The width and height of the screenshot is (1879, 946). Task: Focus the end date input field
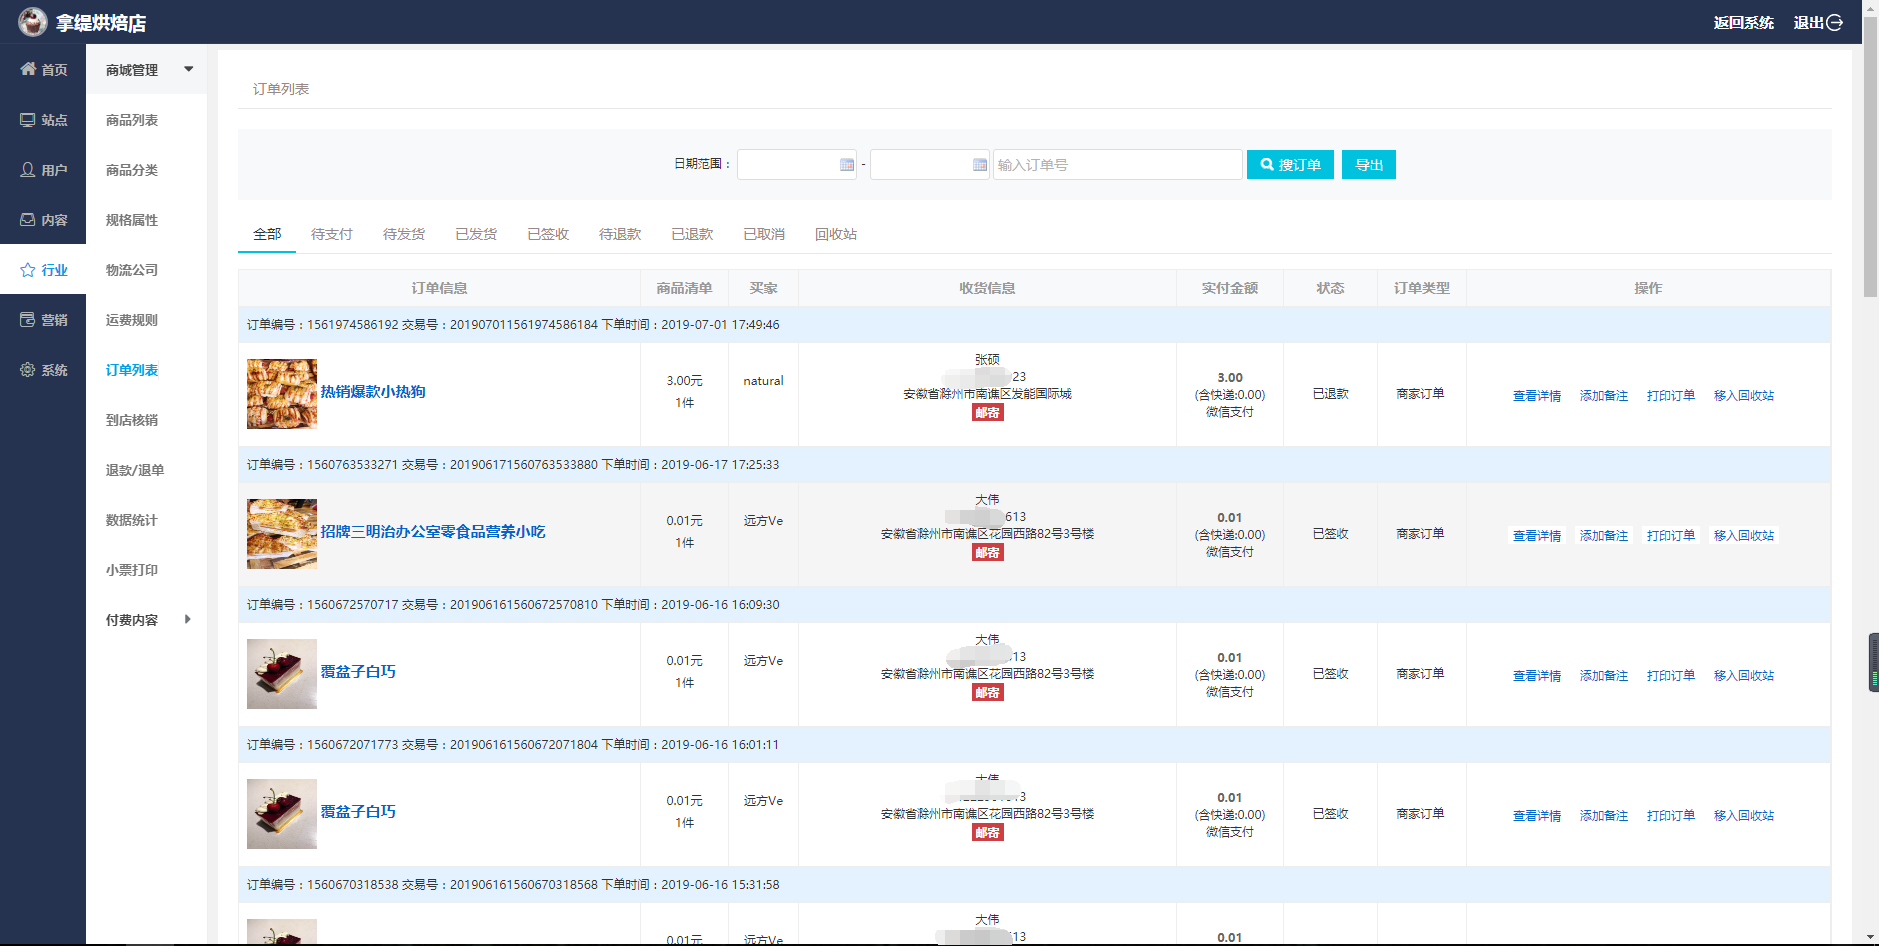(930, 165)
